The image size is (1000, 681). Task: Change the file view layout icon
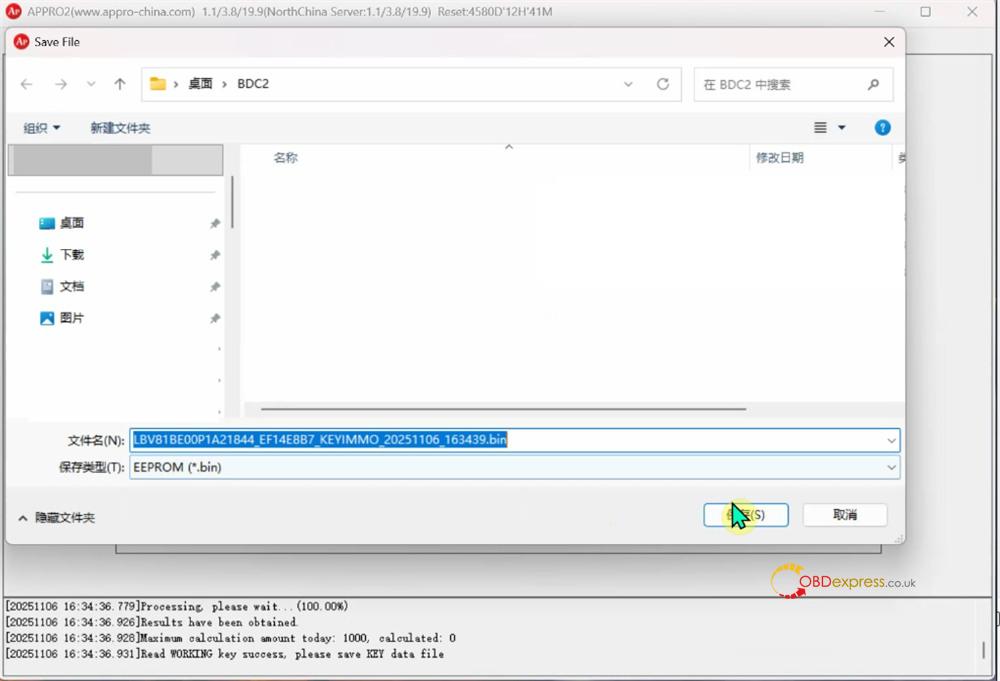click(821, 128)
